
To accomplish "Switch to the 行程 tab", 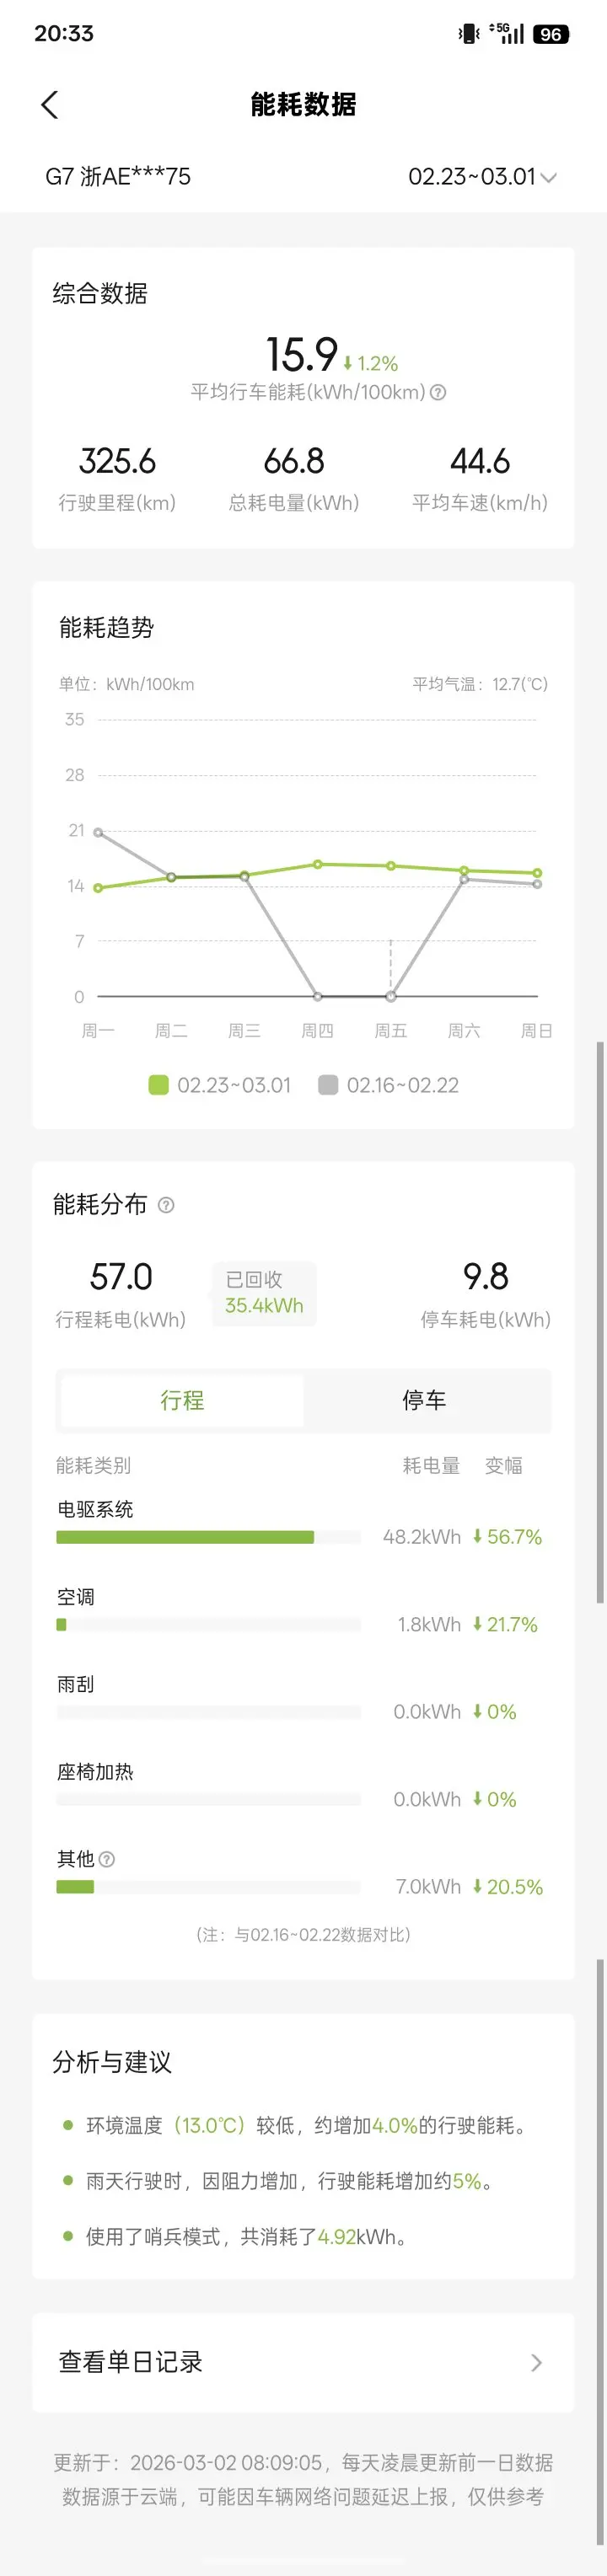I will [182, 1400].
